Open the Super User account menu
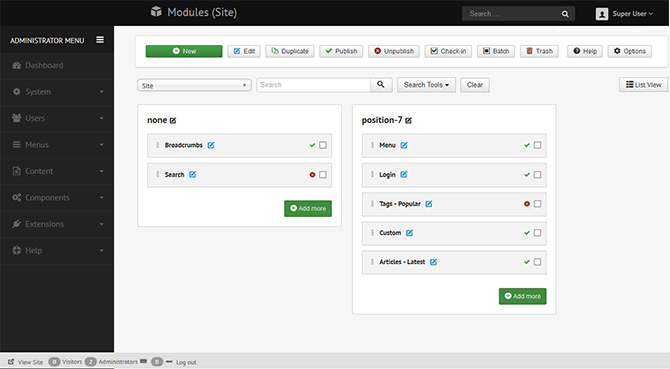 coord(633,14)
